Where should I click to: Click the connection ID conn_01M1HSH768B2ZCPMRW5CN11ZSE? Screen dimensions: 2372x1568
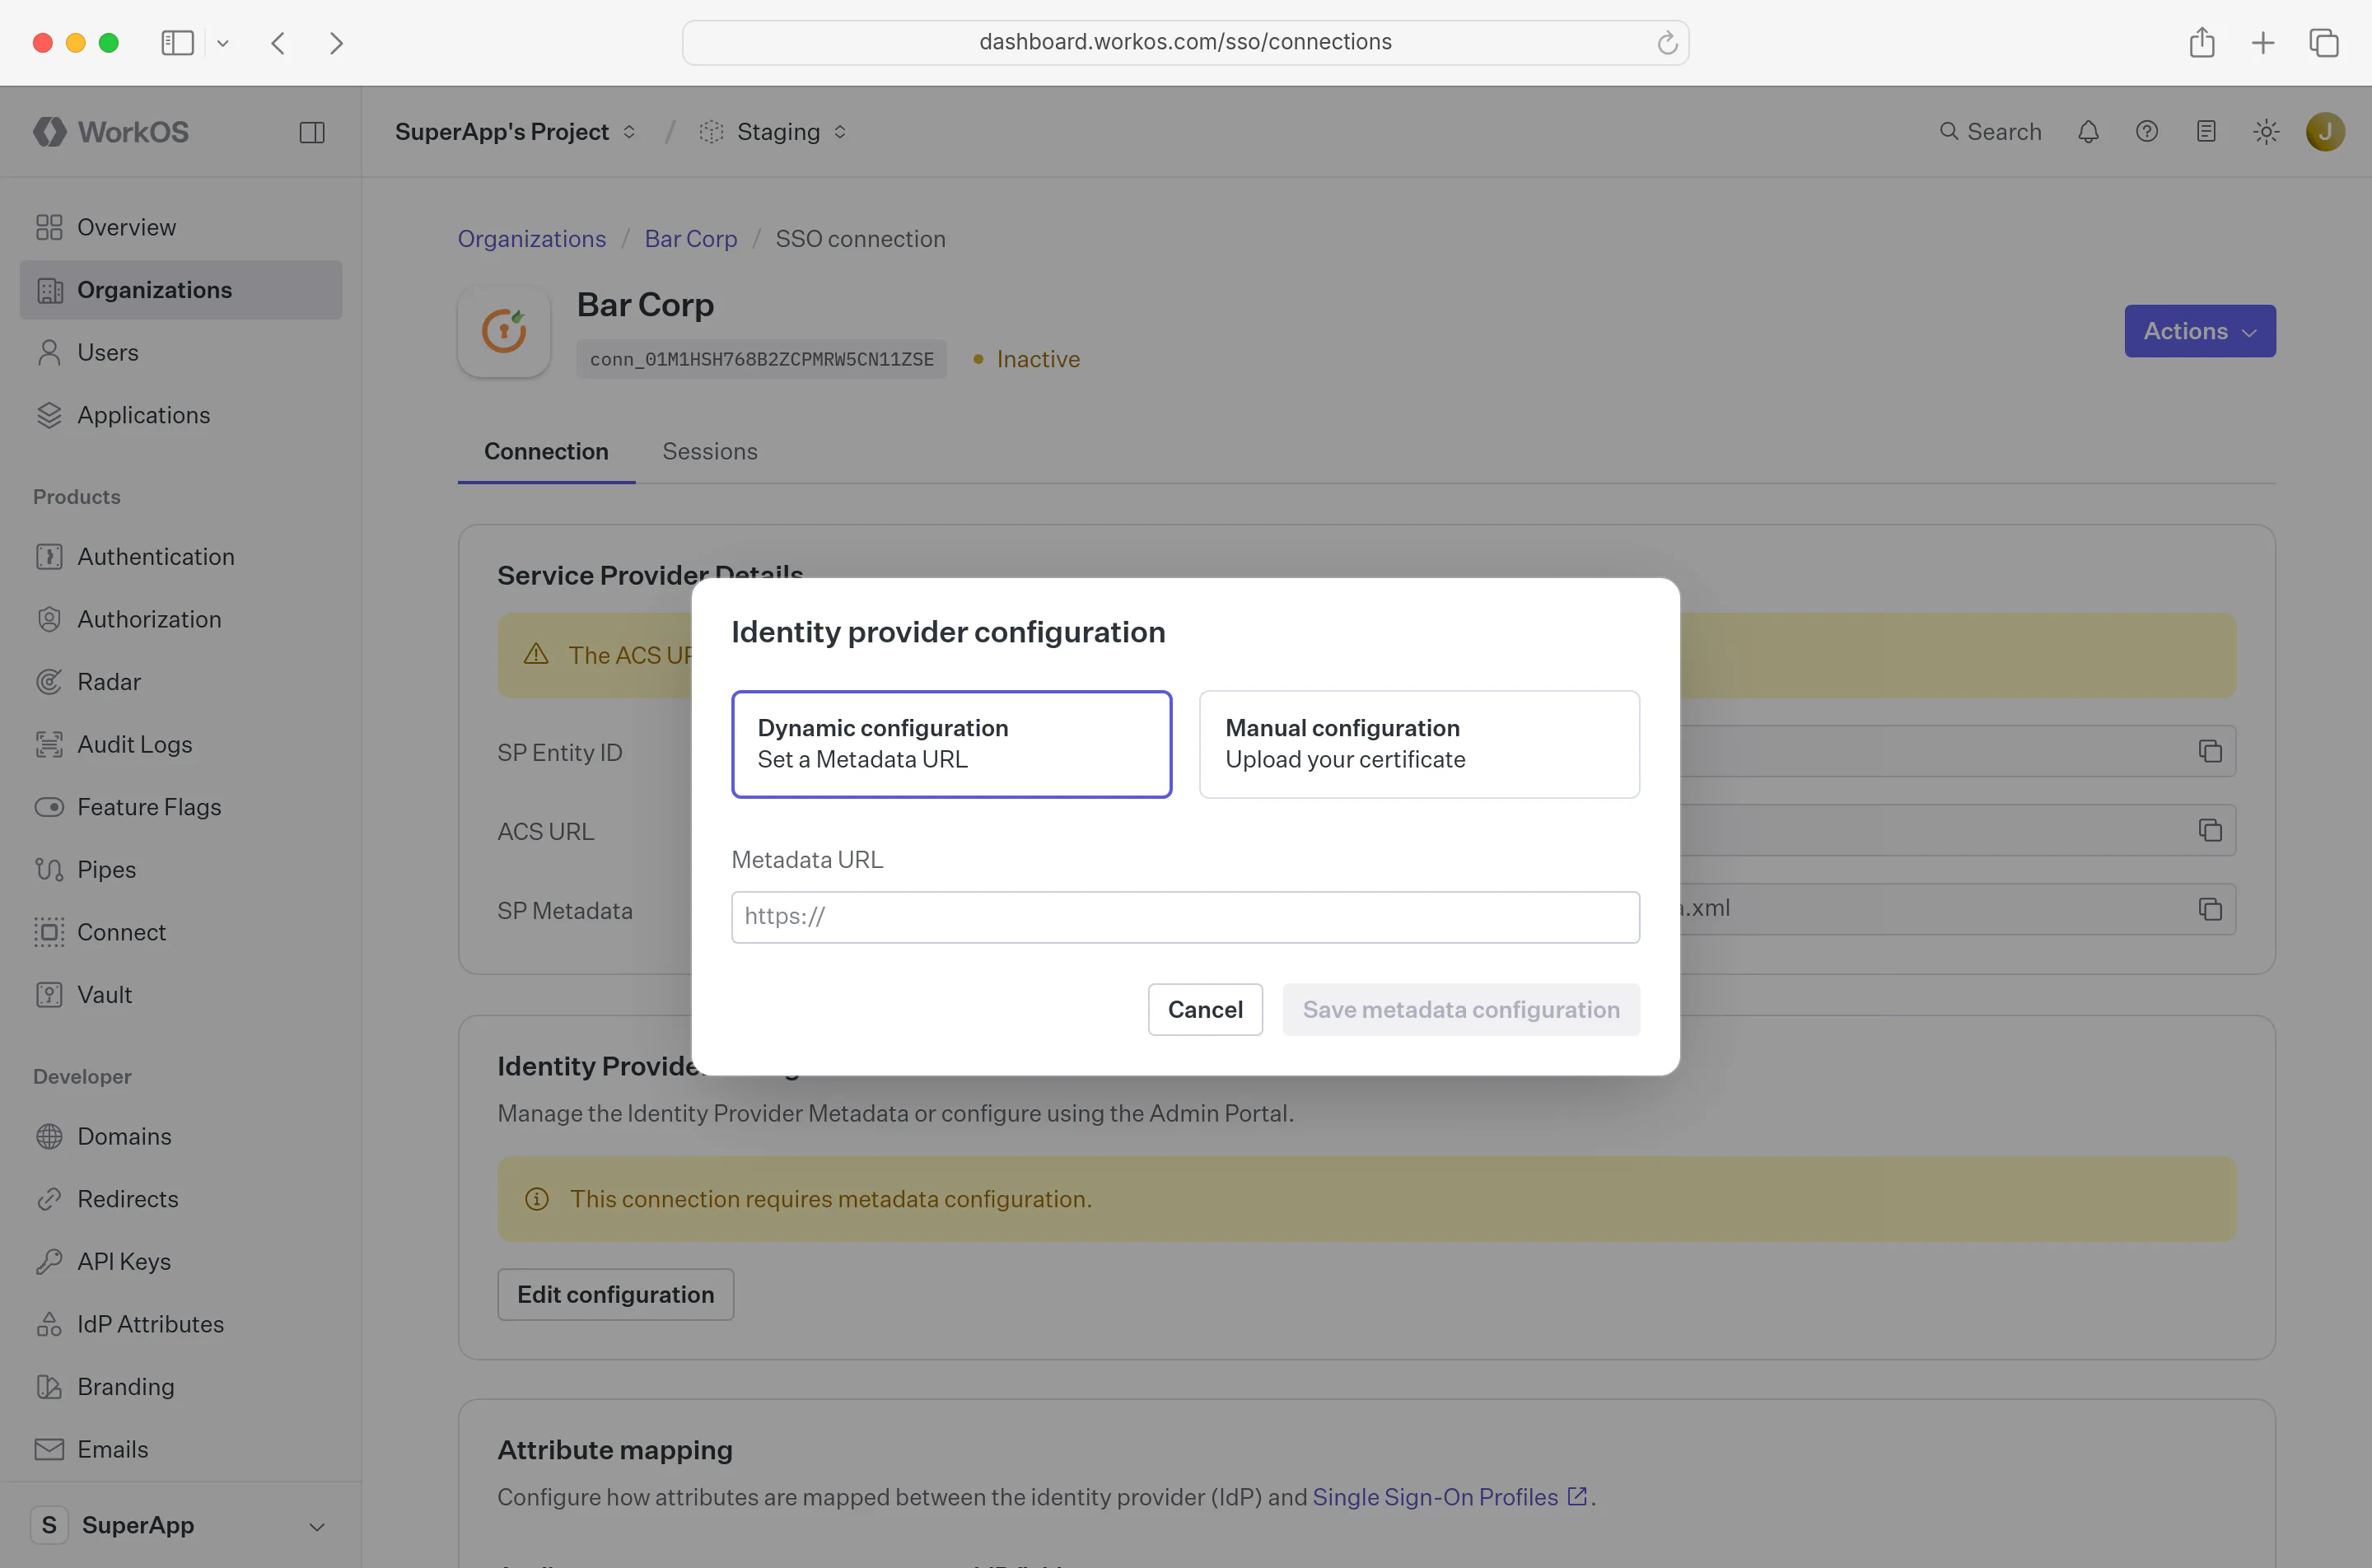761,360
